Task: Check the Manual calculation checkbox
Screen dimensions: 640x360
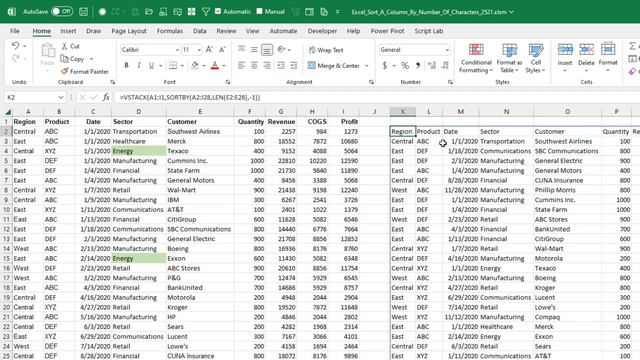Action: (260, 11)
